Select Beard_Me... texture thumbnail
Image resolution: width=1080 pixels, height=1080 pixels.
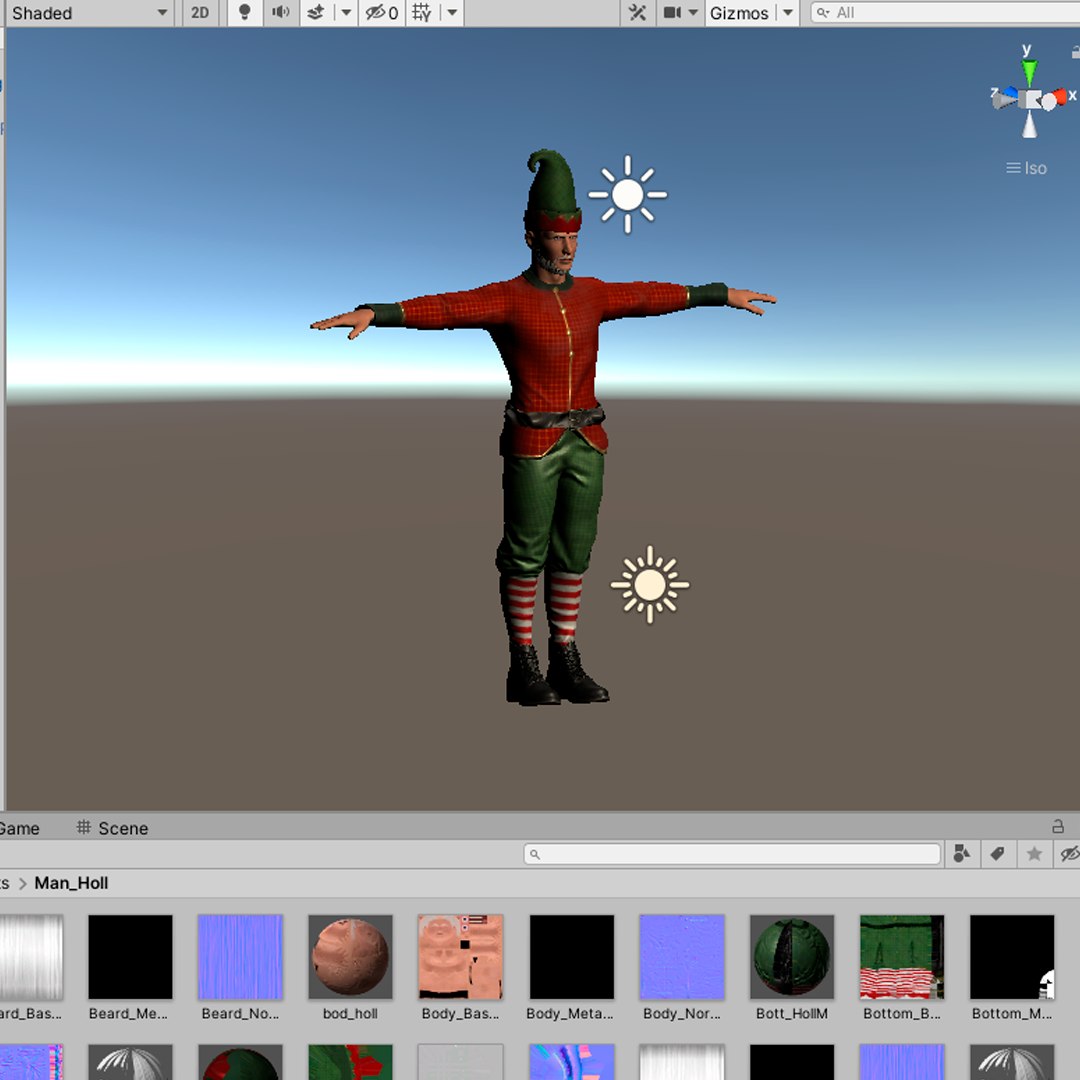(x=130, y=957)
